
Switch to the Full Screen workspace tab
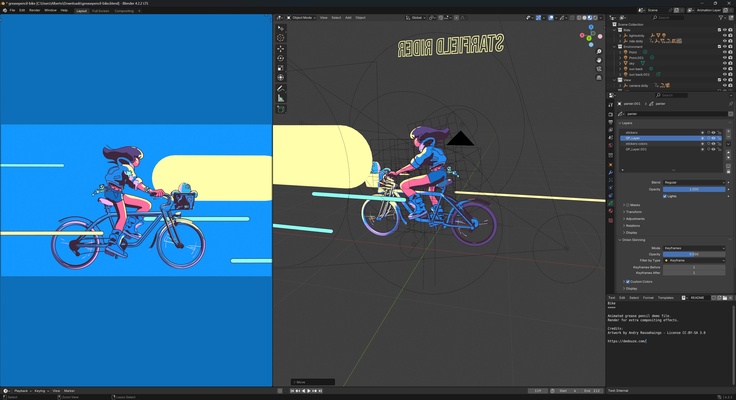[x=100, y=10]
